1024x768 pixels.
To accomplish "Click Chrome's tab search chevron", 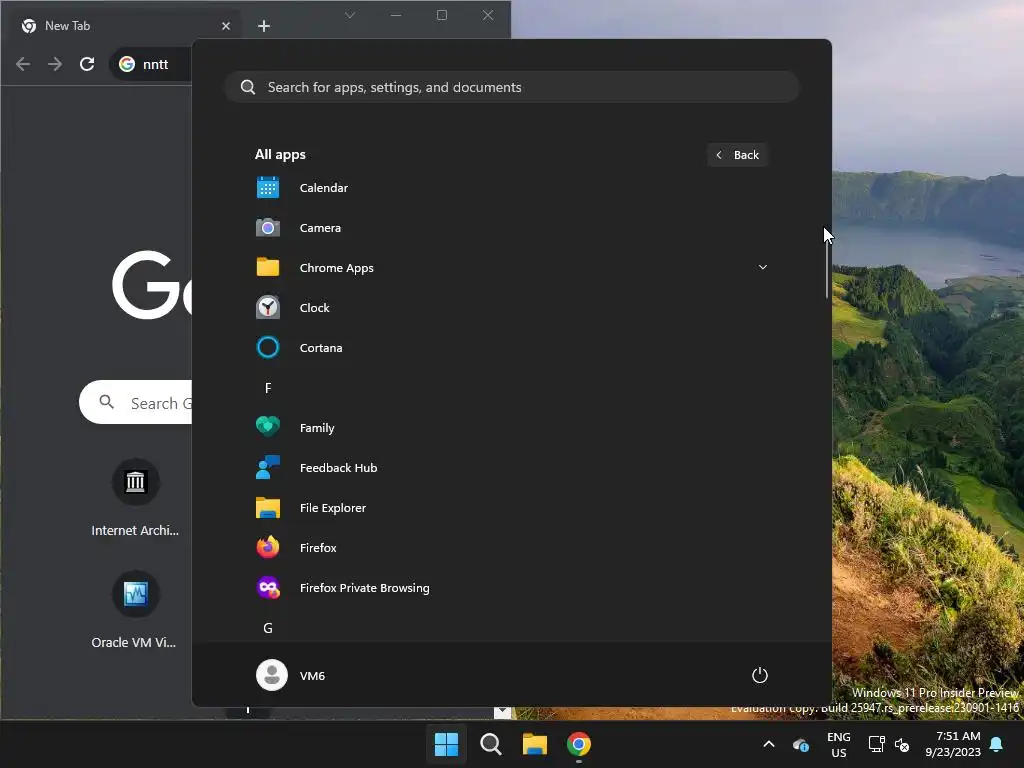I will pos(350,15).
